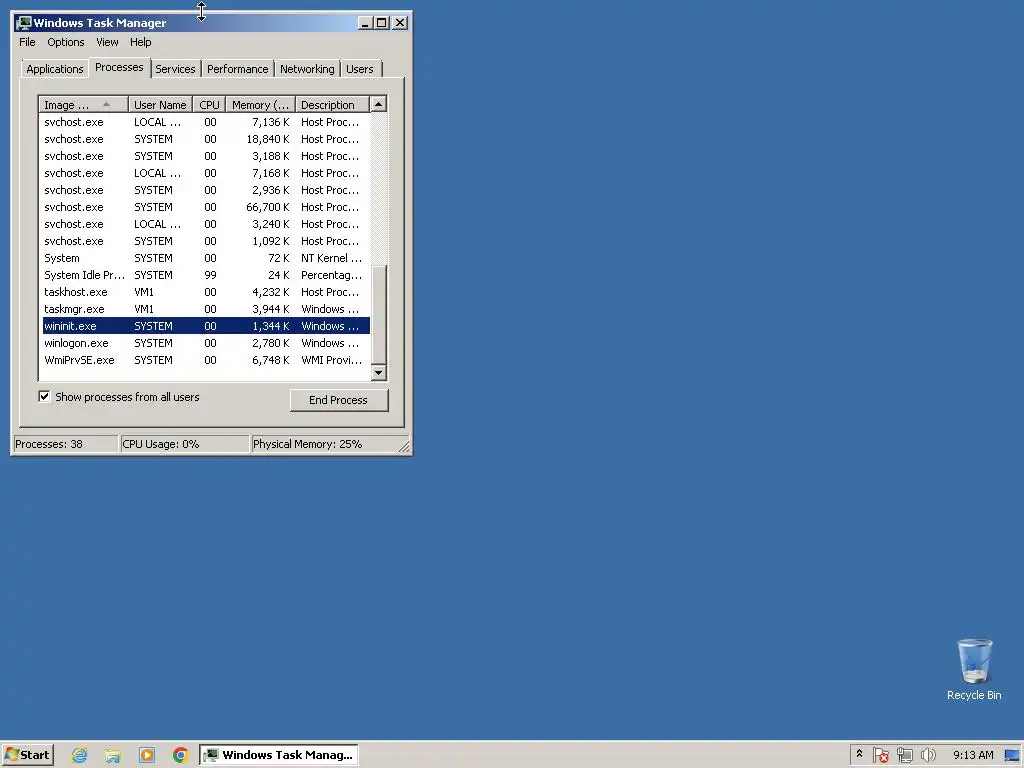Open Internet Explorer from the taskbar
Image resolution: width=1024 pixels, height=768 pixels.
click(x=80, y=755)
